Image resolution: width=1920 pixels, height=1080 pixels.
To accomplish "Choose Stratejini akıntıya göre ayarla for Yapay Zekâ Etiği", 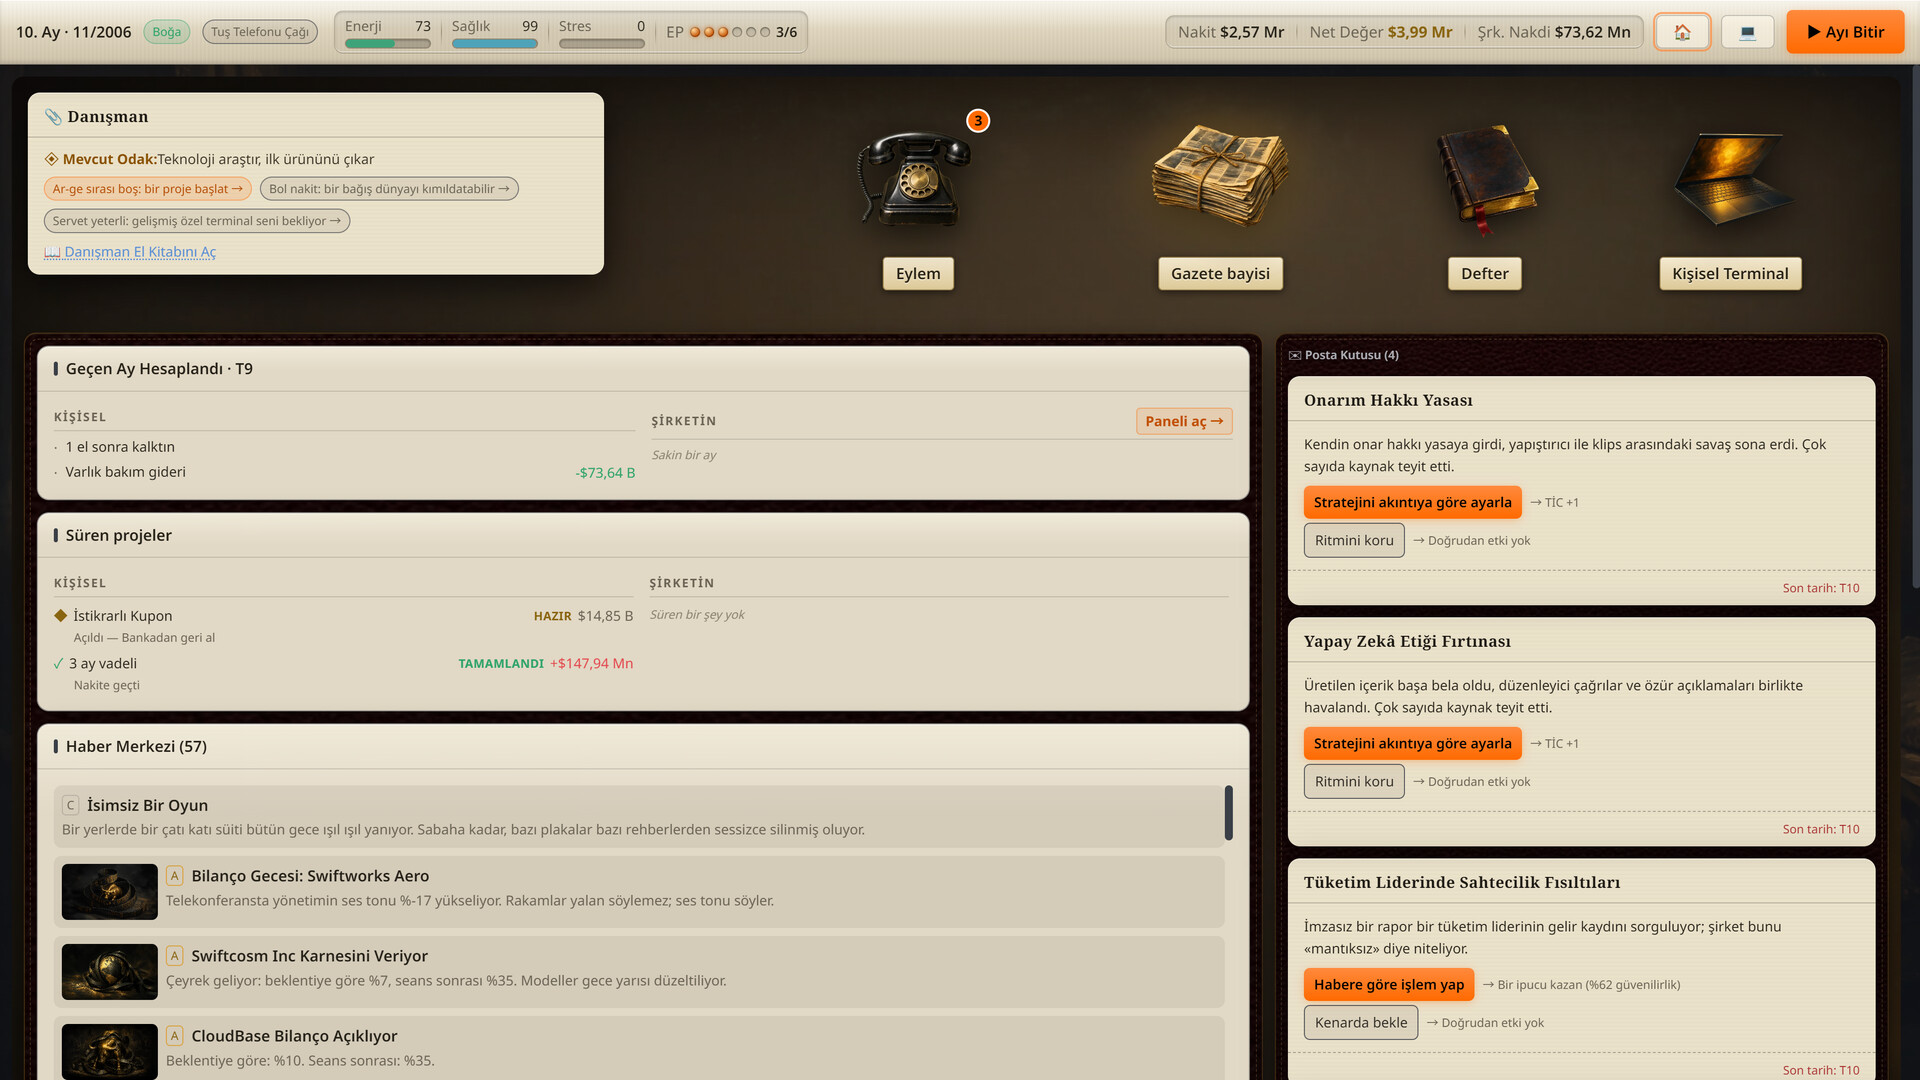I will (1412, 743).
